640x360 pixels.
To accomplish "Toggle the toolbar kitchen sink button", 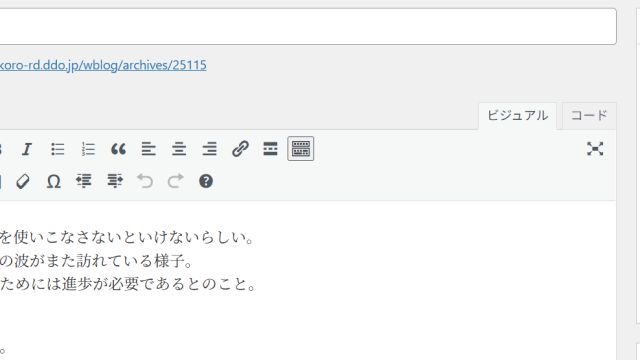I will click(x=301, y=149).
